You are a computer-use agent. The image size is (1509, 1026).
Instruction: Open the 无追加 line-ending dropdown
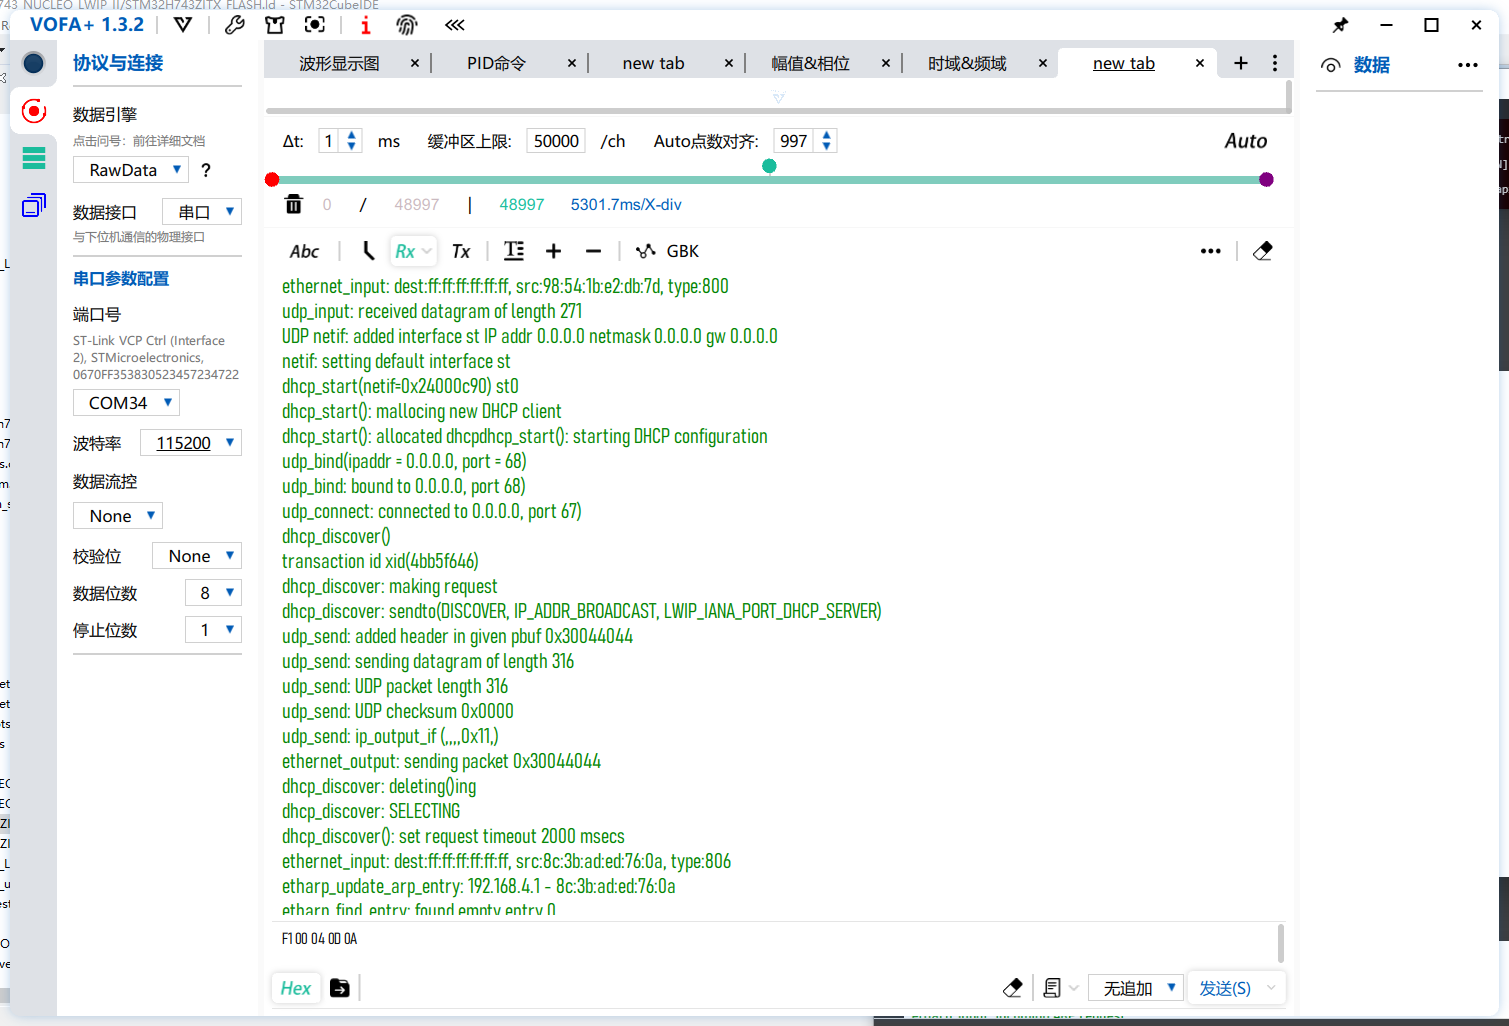tap(1135, 987)
